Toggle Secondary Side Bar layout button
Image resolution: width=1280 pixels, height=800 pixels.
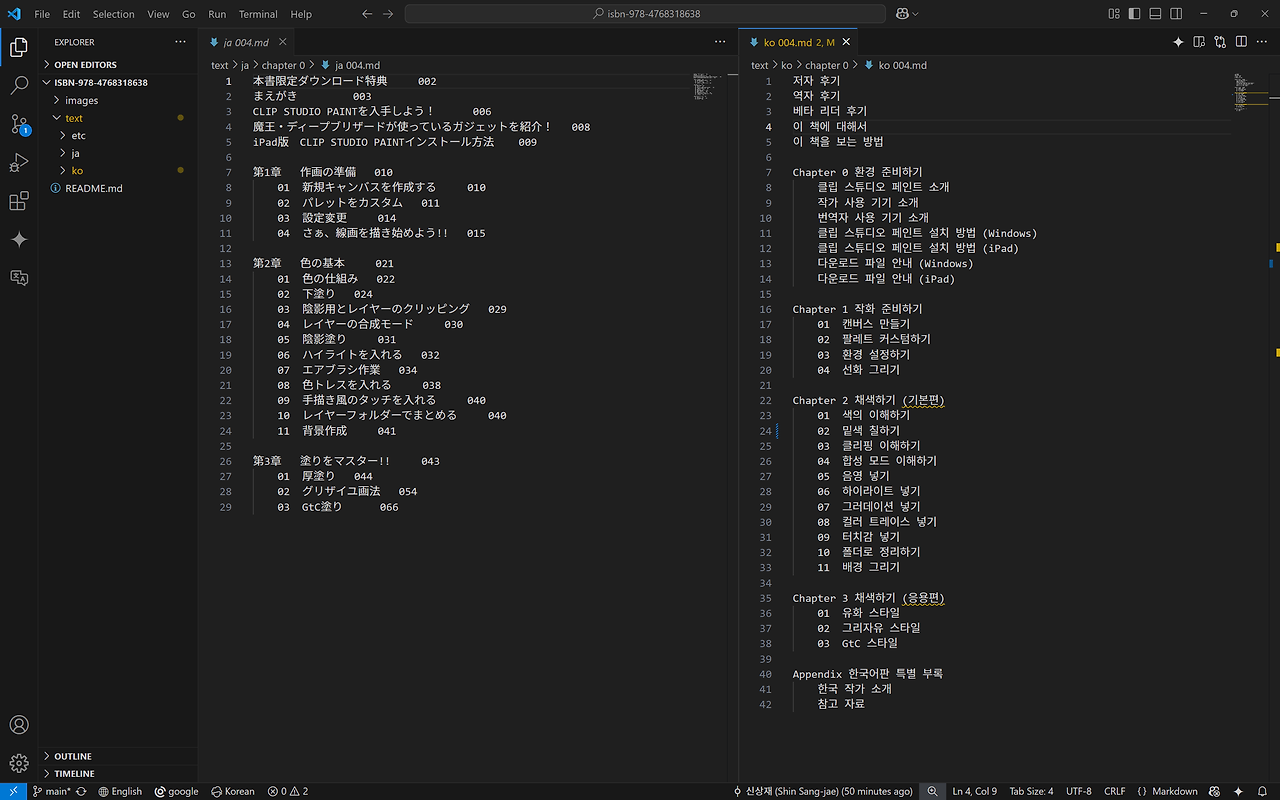point(1175,14)
